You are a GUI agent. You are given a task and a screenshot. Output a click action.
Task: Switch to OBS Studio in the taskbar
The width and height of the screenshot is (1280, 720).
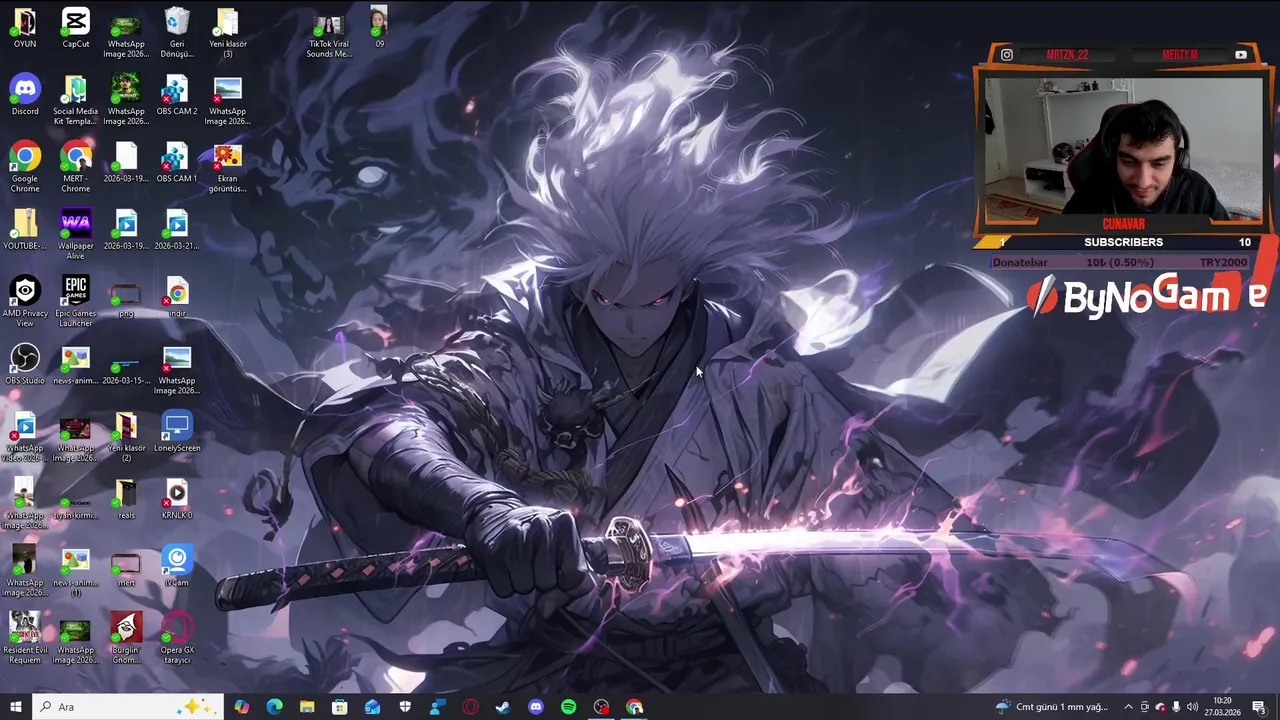point(601,707)
